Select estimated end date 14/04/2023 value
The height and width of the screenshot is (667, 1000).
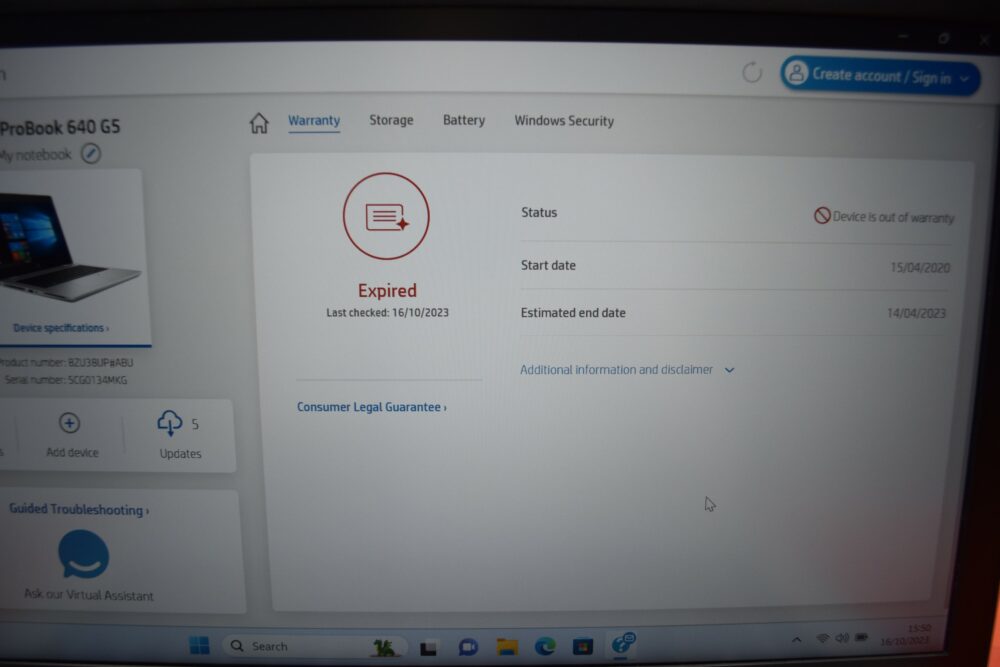[916, 313]
